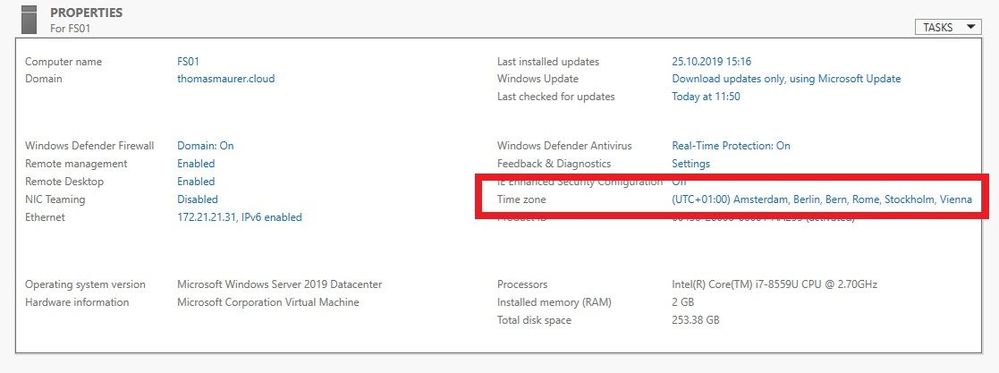The height and width of the screenshot is (373, 999).
Task: Click Feedback & Diagnostics Settings link
Action: pyautogui.click(x=691, y=164)
